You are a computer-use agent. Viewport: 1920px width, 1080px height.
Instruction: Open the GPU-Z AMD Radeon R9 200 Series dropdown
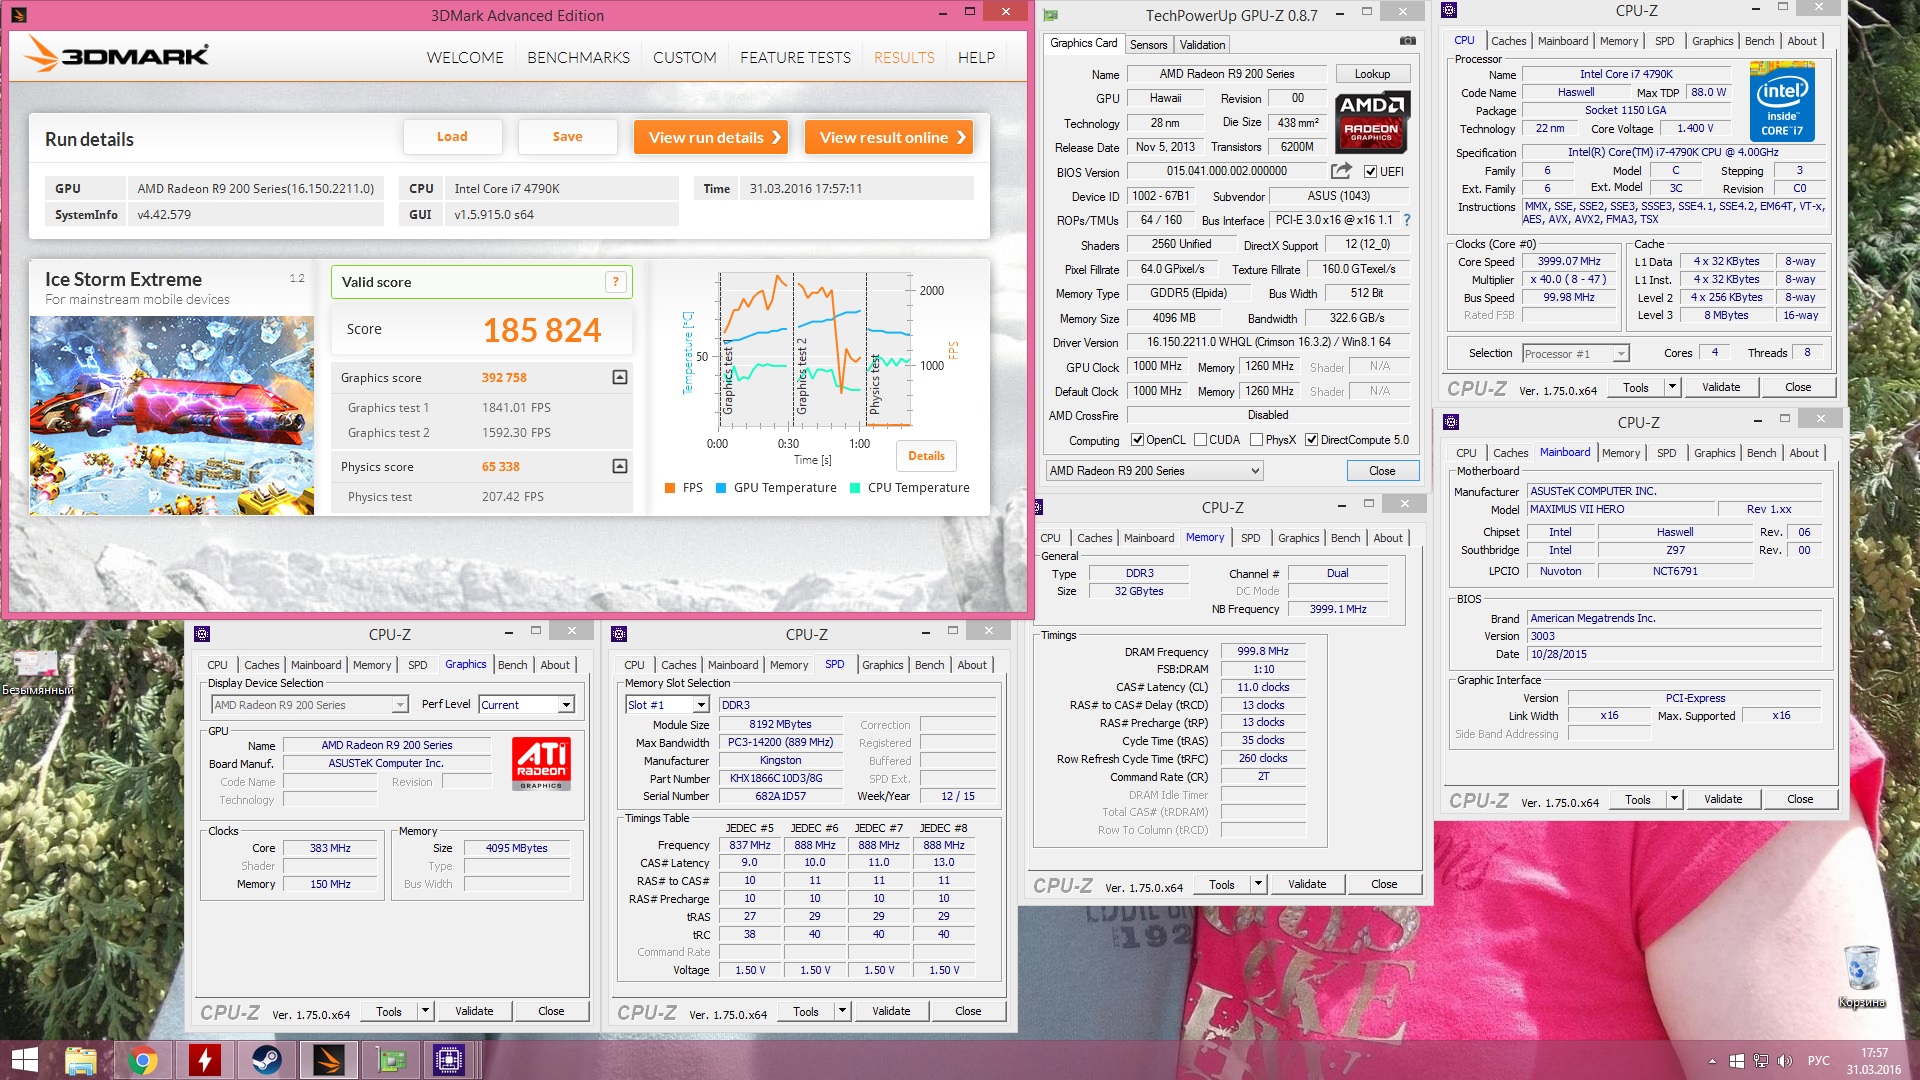pyautogui.click(x=1155, y=471)
